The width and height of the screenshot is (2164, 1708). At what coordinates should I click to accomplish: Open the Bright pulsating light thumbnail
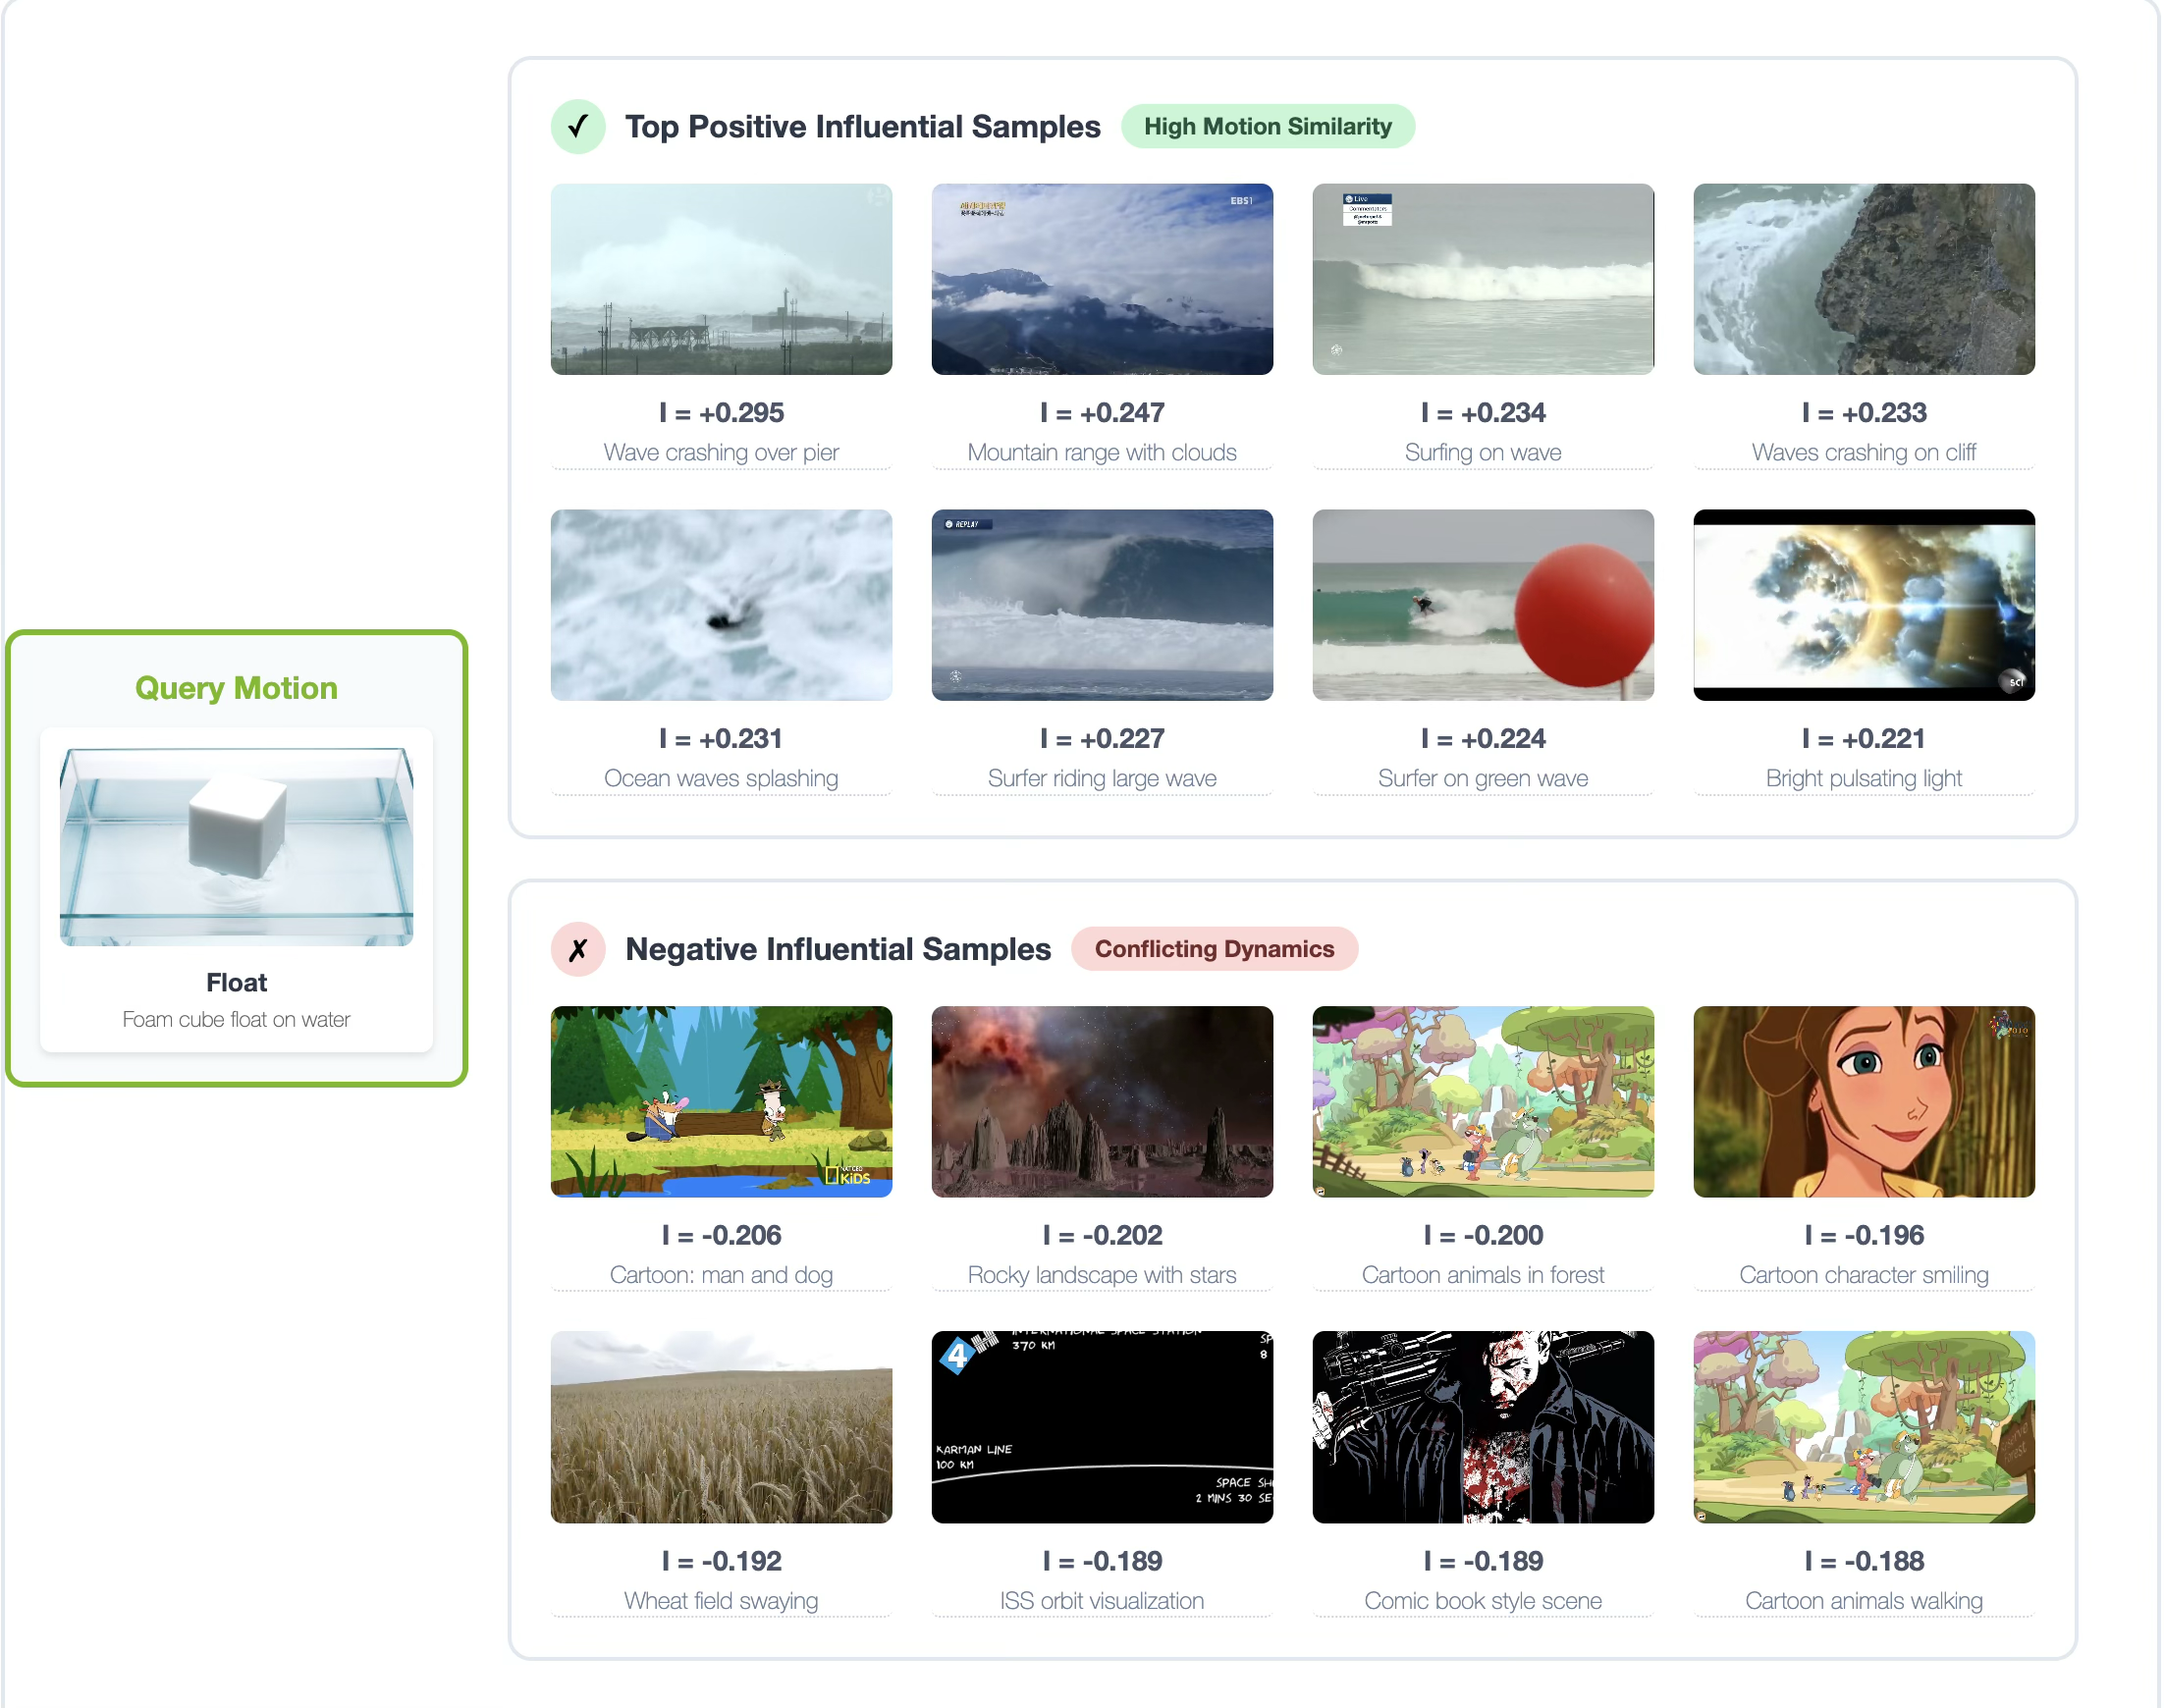[x=1864, y=605]
